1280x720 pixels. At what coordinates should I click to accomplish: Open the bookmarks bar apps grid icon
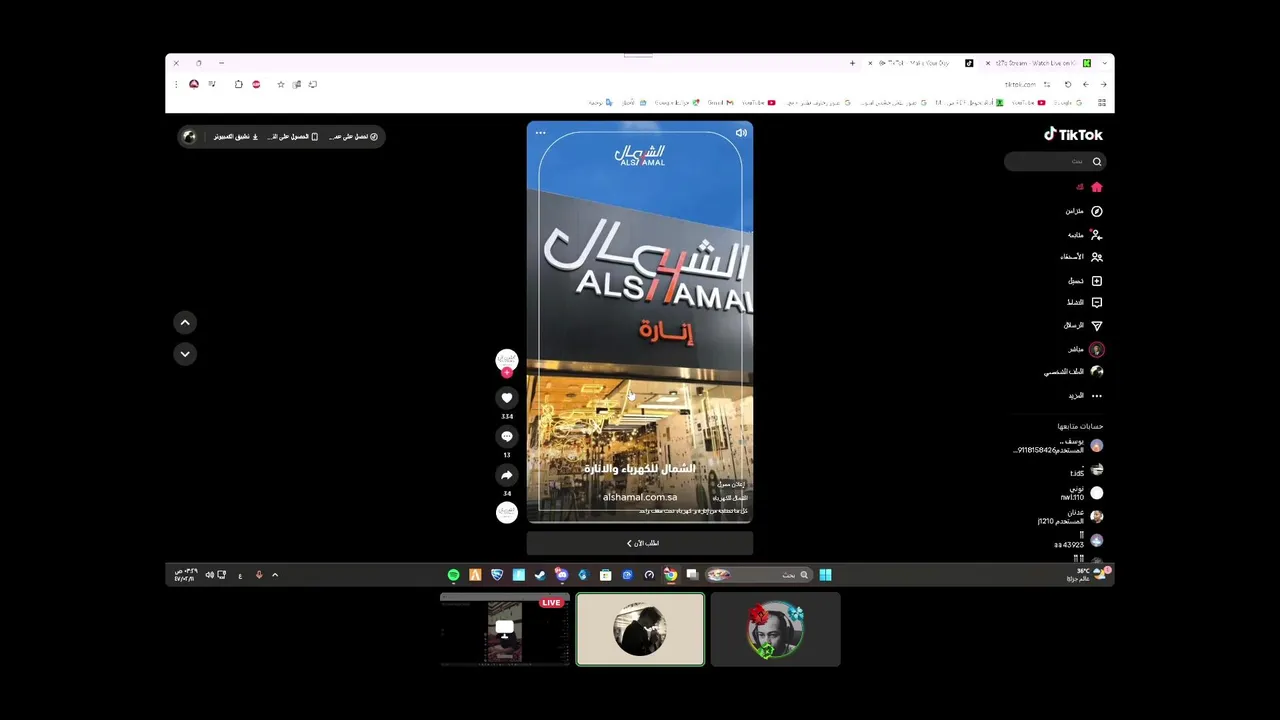tap(1102, 102)
